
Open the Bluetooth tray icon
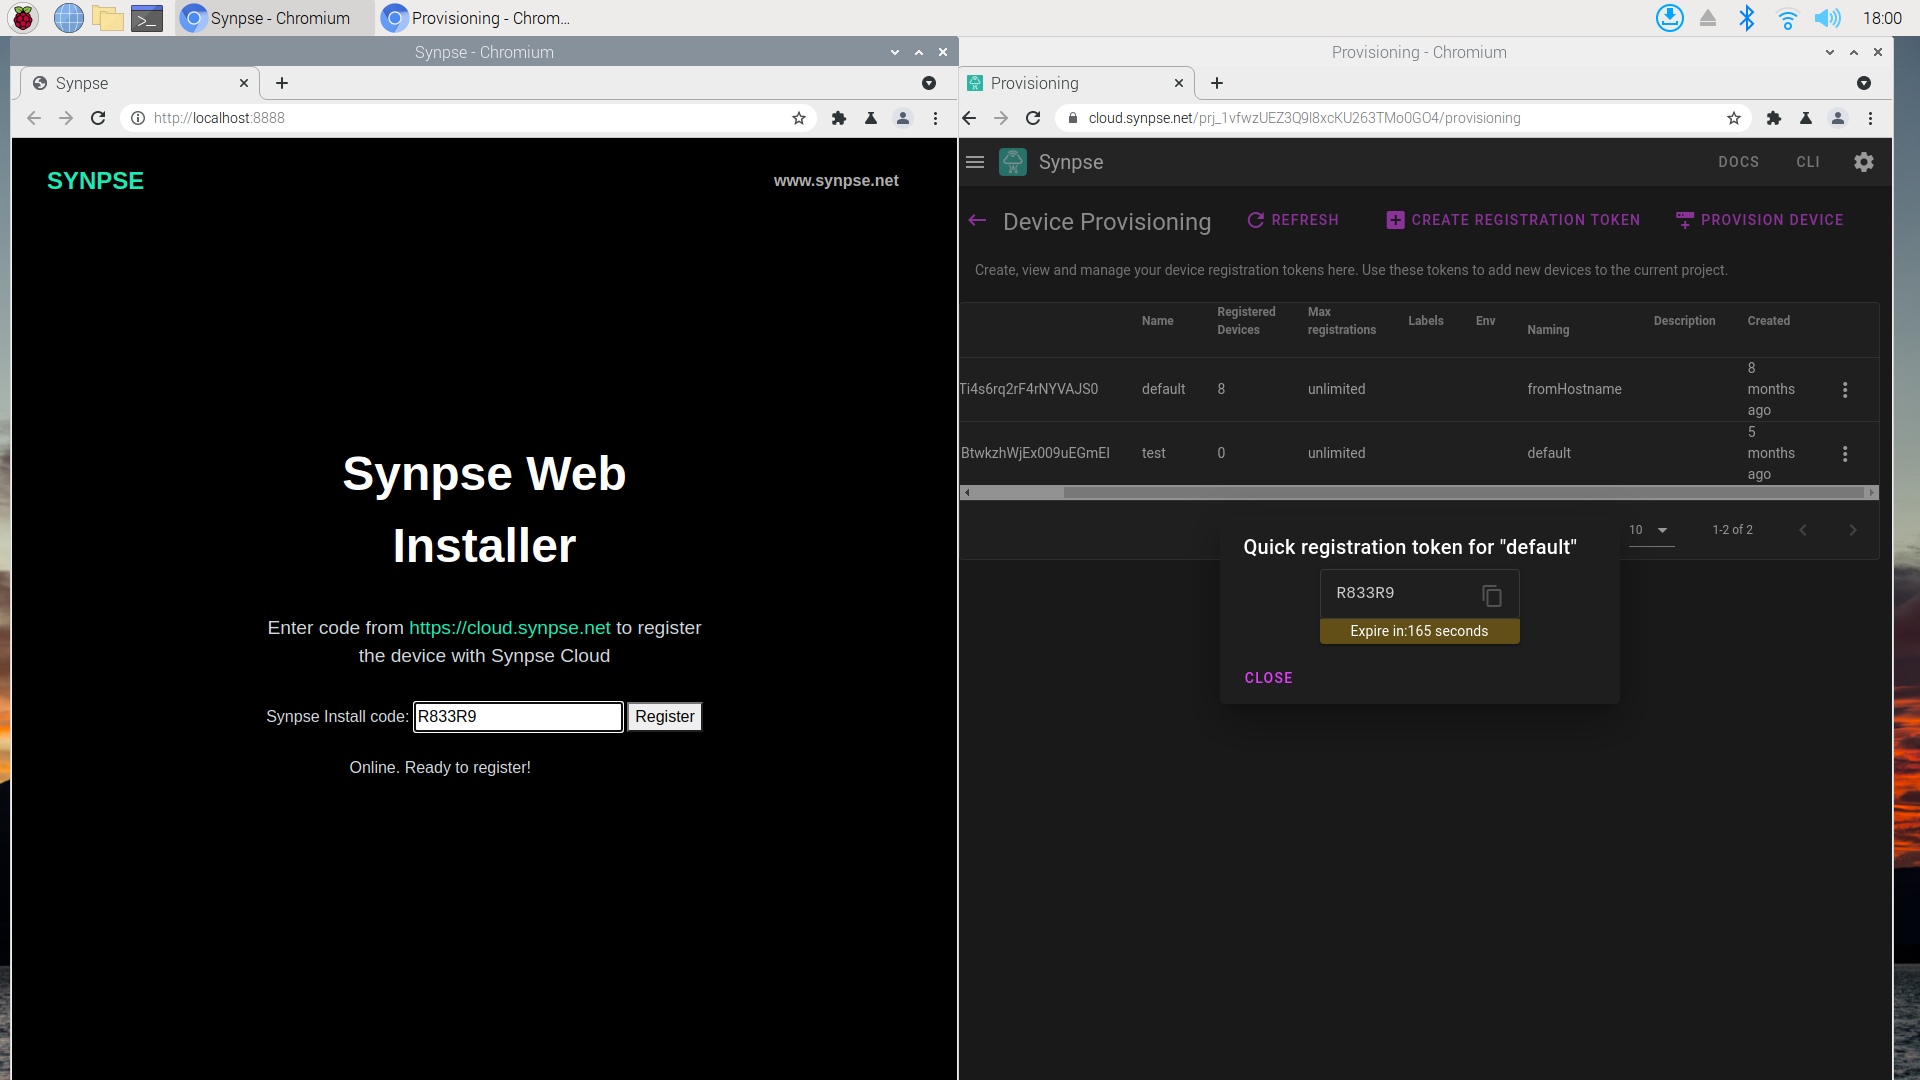click(x=1746, y=18)
